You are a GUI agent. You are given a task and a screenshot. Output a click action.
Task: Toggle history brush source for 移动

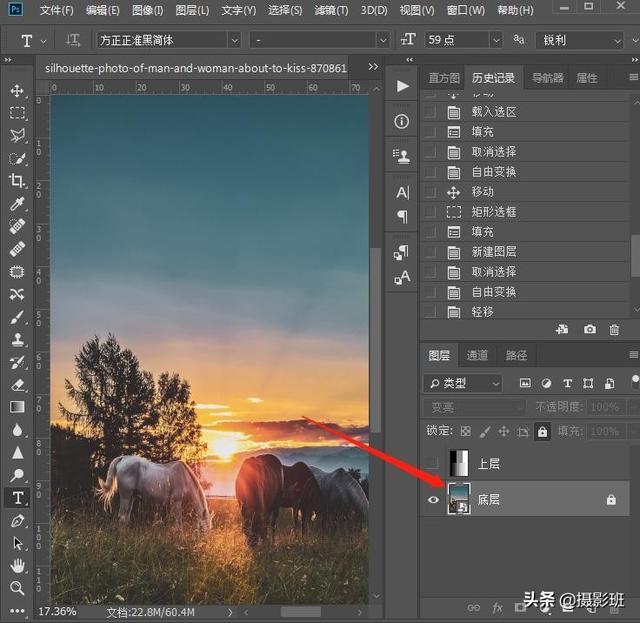430,192
